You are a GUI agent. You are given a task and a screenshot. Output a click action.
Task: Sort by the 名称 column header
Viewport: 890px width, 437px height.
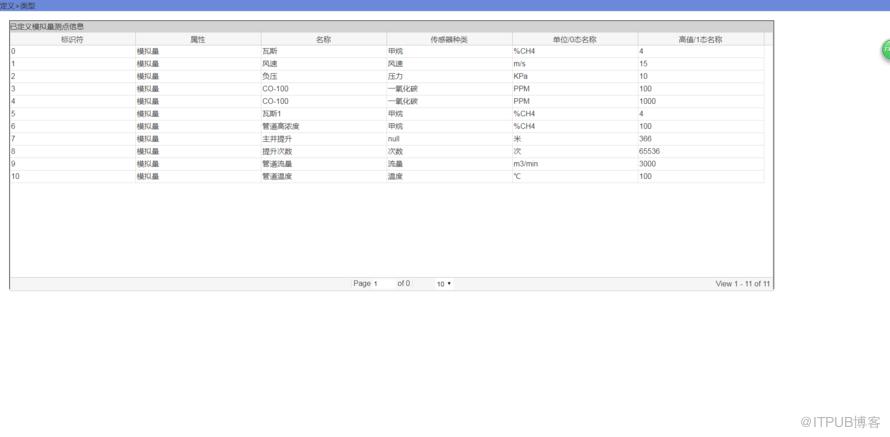(324, 40)
